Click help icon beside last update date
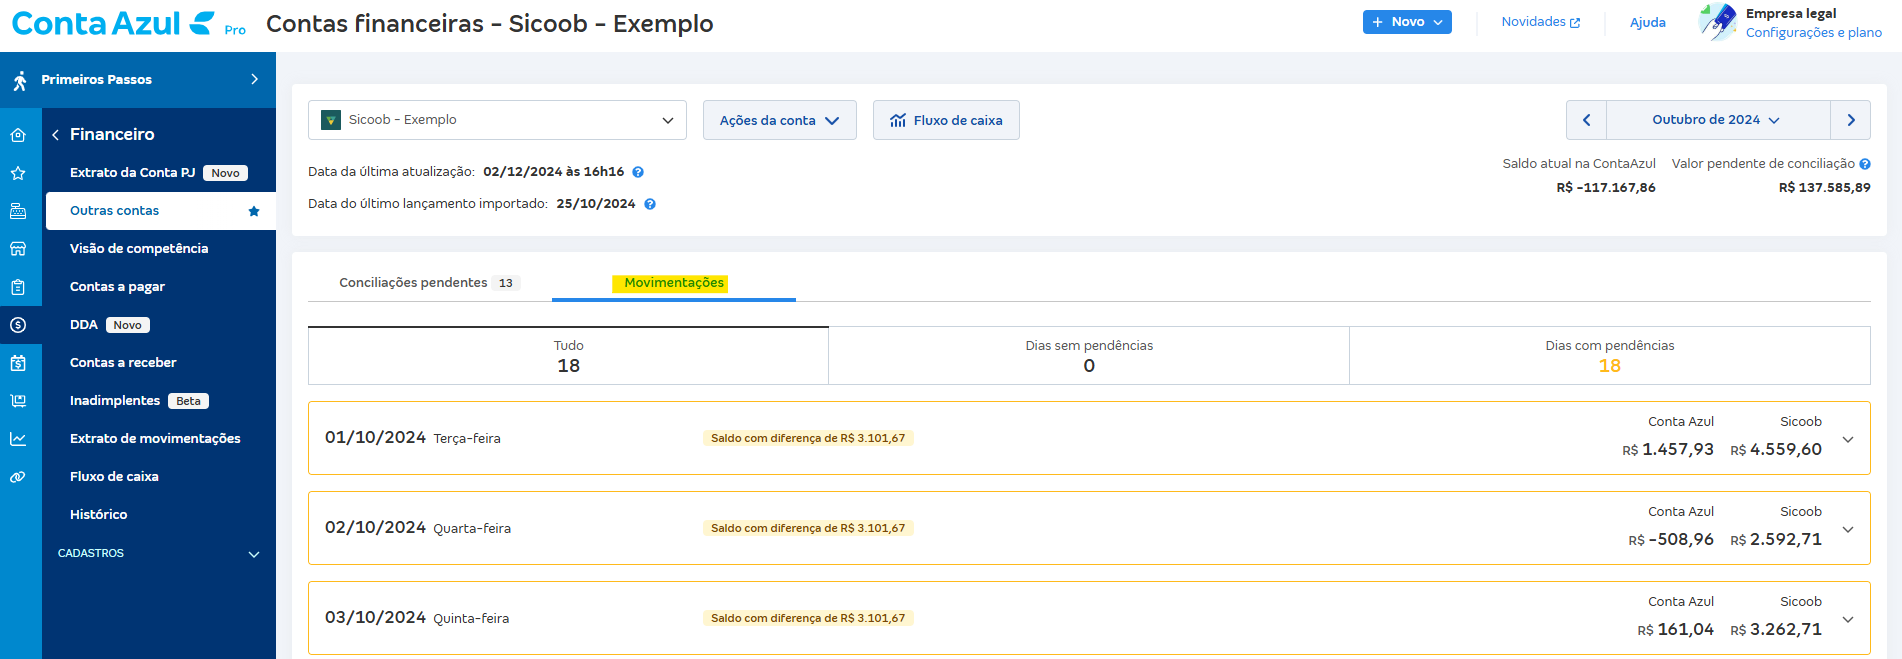This screenshot has height=659, width=1902. [638, 172]
